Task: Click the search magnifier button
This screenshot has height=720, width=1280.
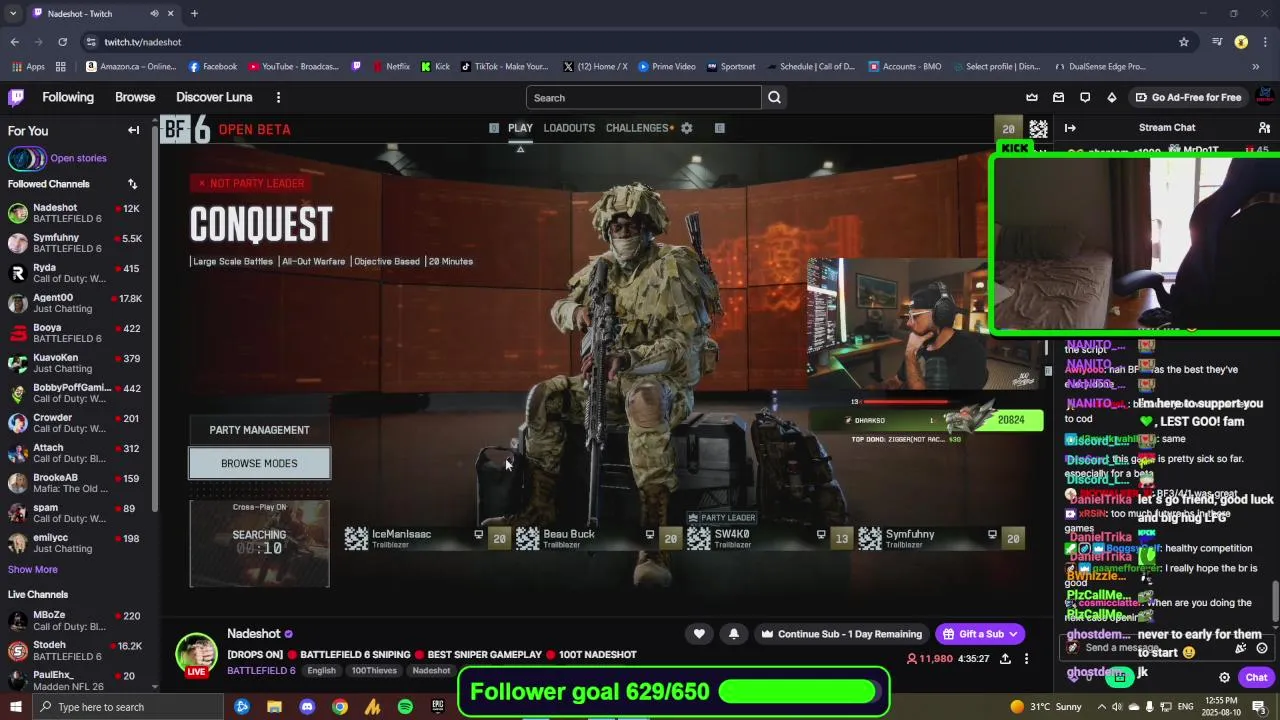Action: [774, 97]
